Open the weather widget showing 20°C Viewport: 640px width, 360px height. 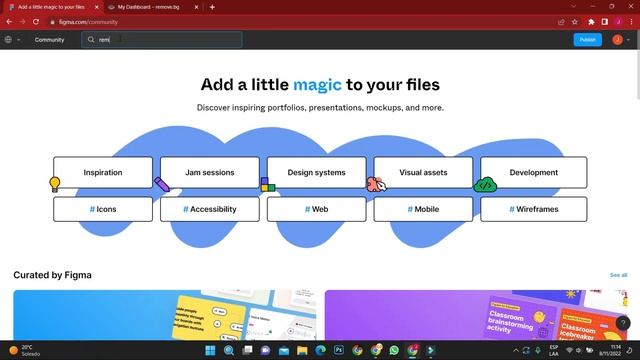pos(25,350)
